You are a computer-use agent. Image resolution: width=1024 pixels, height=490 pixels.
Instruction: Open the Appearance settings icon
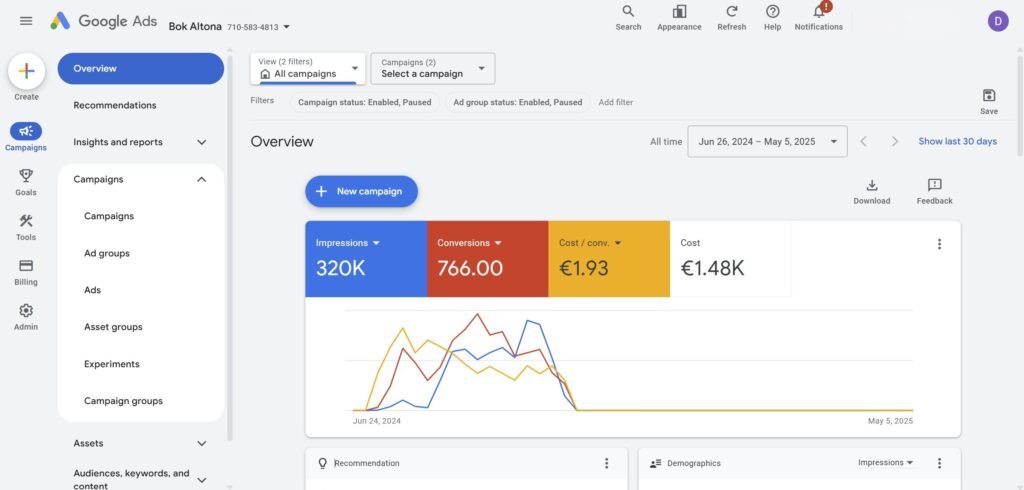(x=679, y=12)
